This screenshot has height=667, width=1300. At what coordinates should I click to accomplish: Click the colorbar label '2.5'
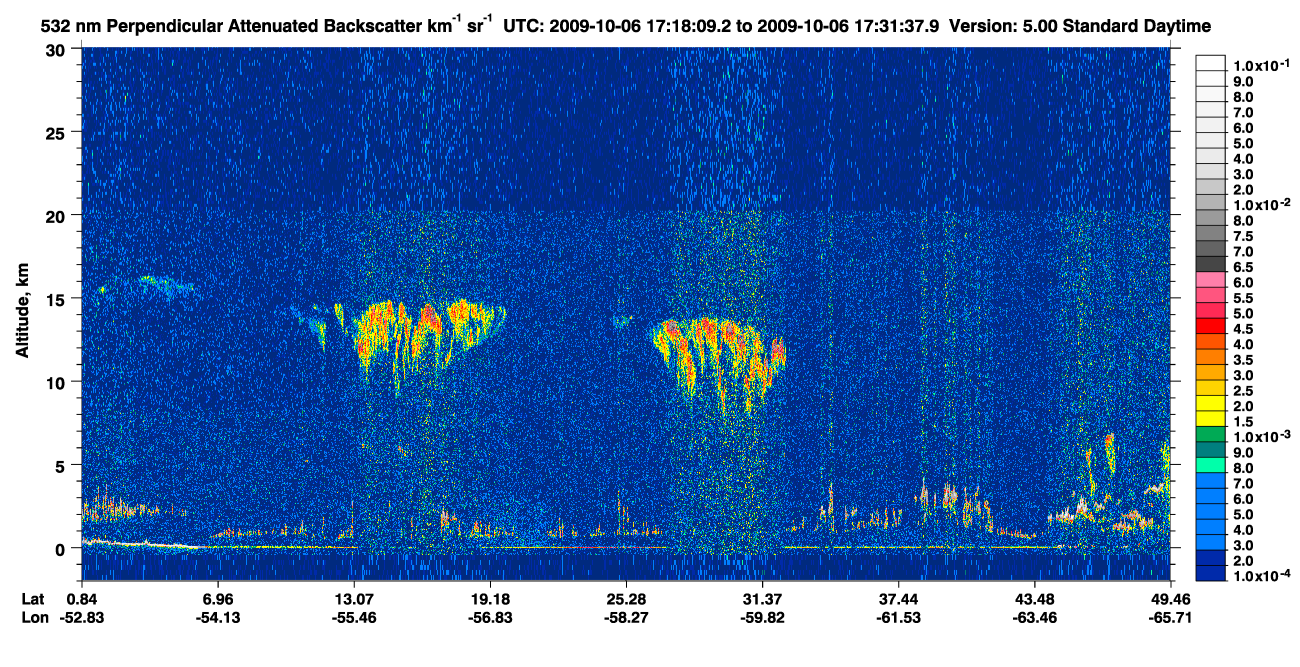1243,391
